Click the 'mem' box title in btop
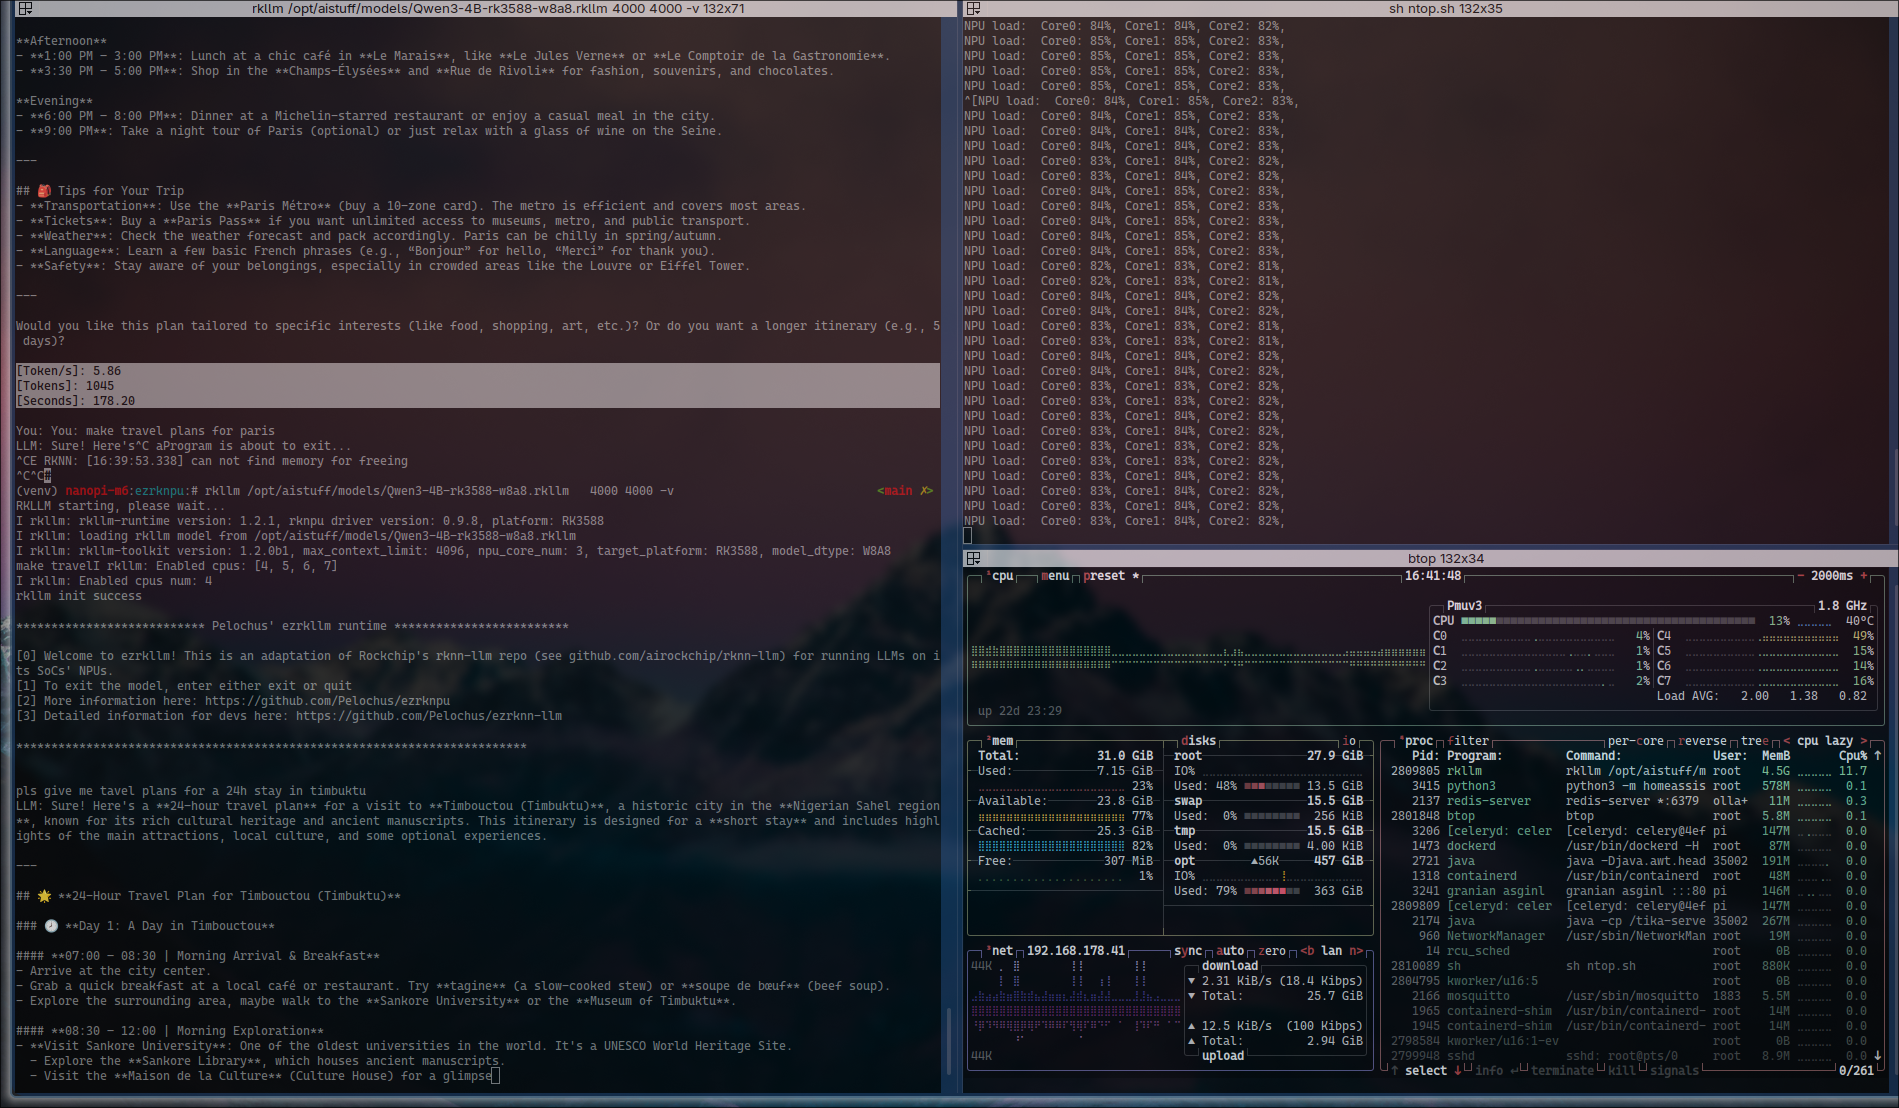 [1002, 741]
